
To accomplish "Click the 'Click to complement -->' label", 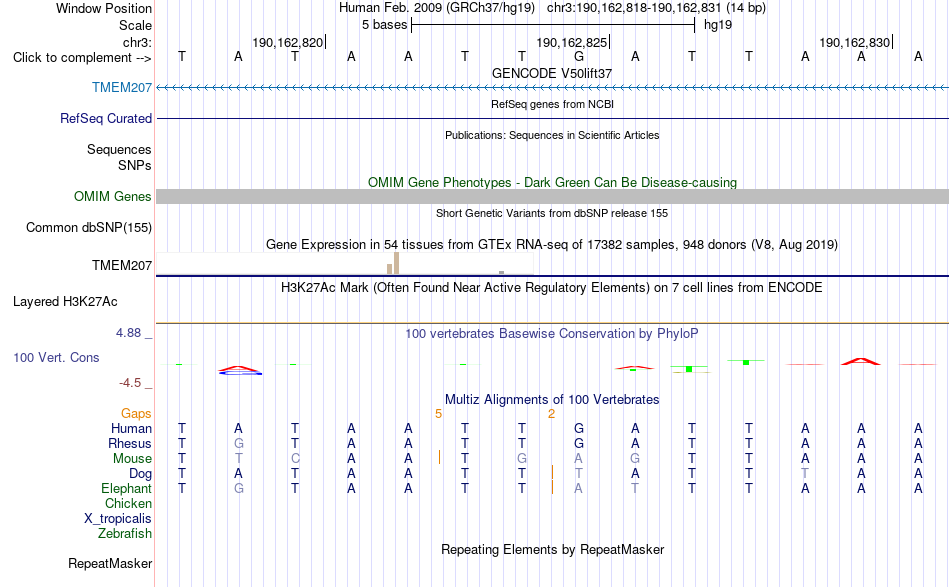I will tap(82, 58).
